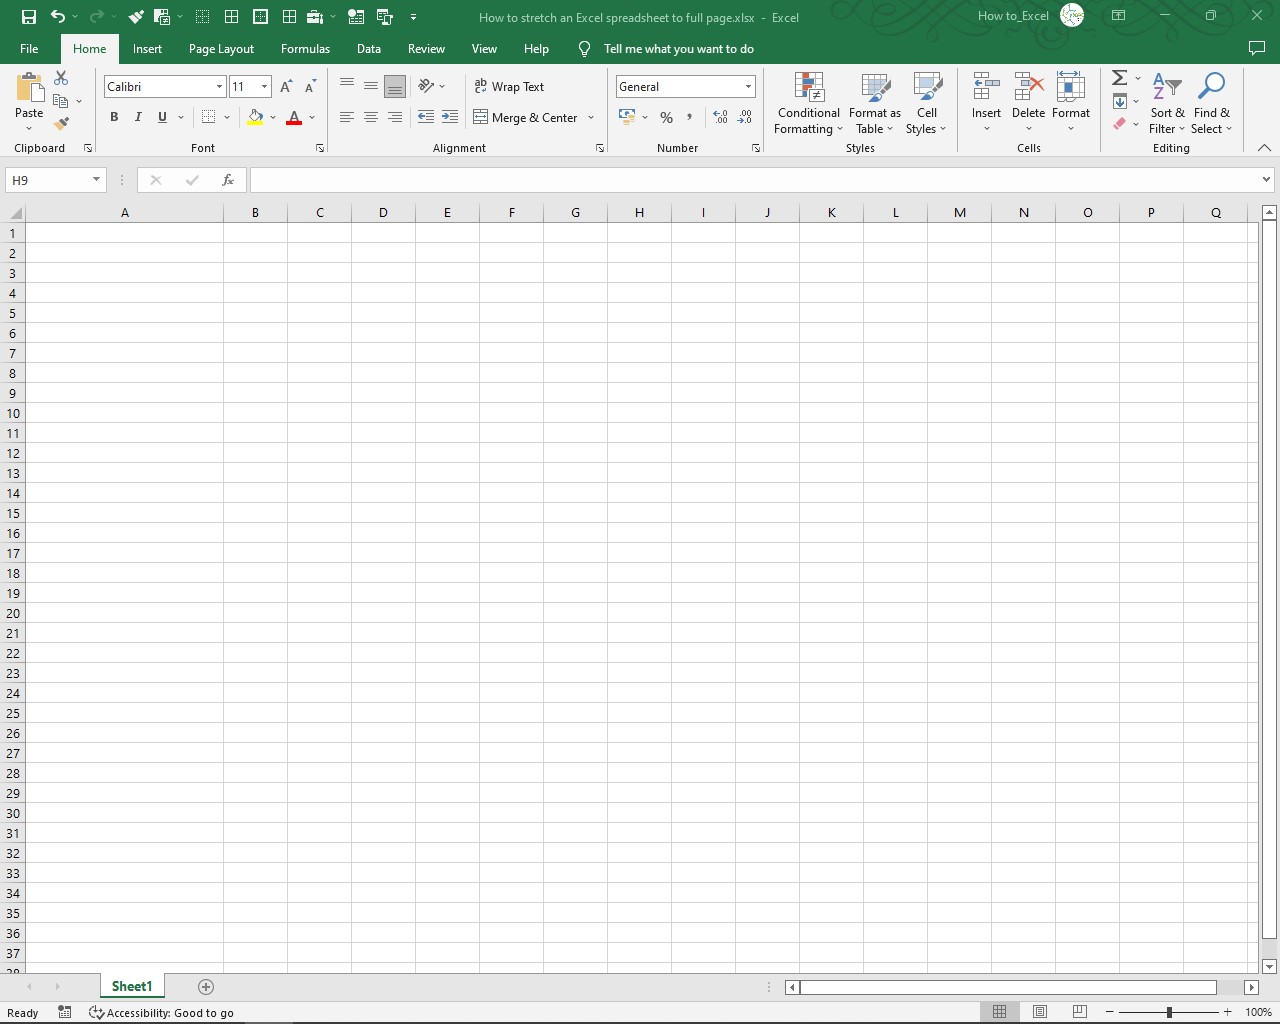Switch to the Page Layout tab
The height and width of the screenshot is (1024, 1280).
click(x=221, y=48)
